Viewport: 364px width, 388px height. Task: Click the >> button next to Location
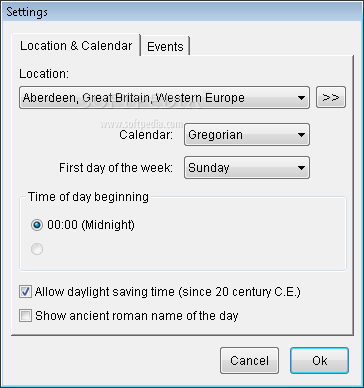pyautogui.click(x=331, y=97)
